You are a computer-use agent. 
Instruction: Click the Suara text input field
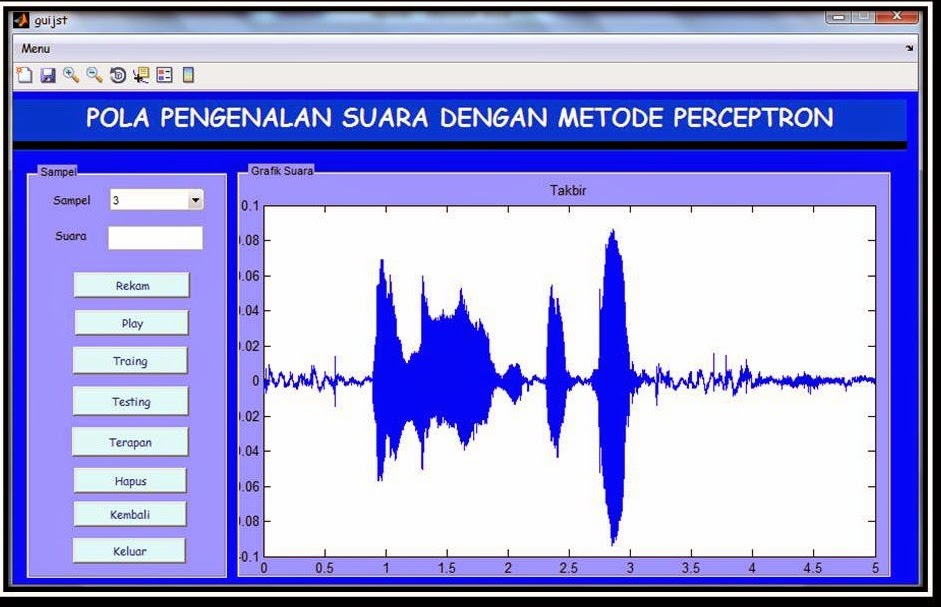pos(155,238)
